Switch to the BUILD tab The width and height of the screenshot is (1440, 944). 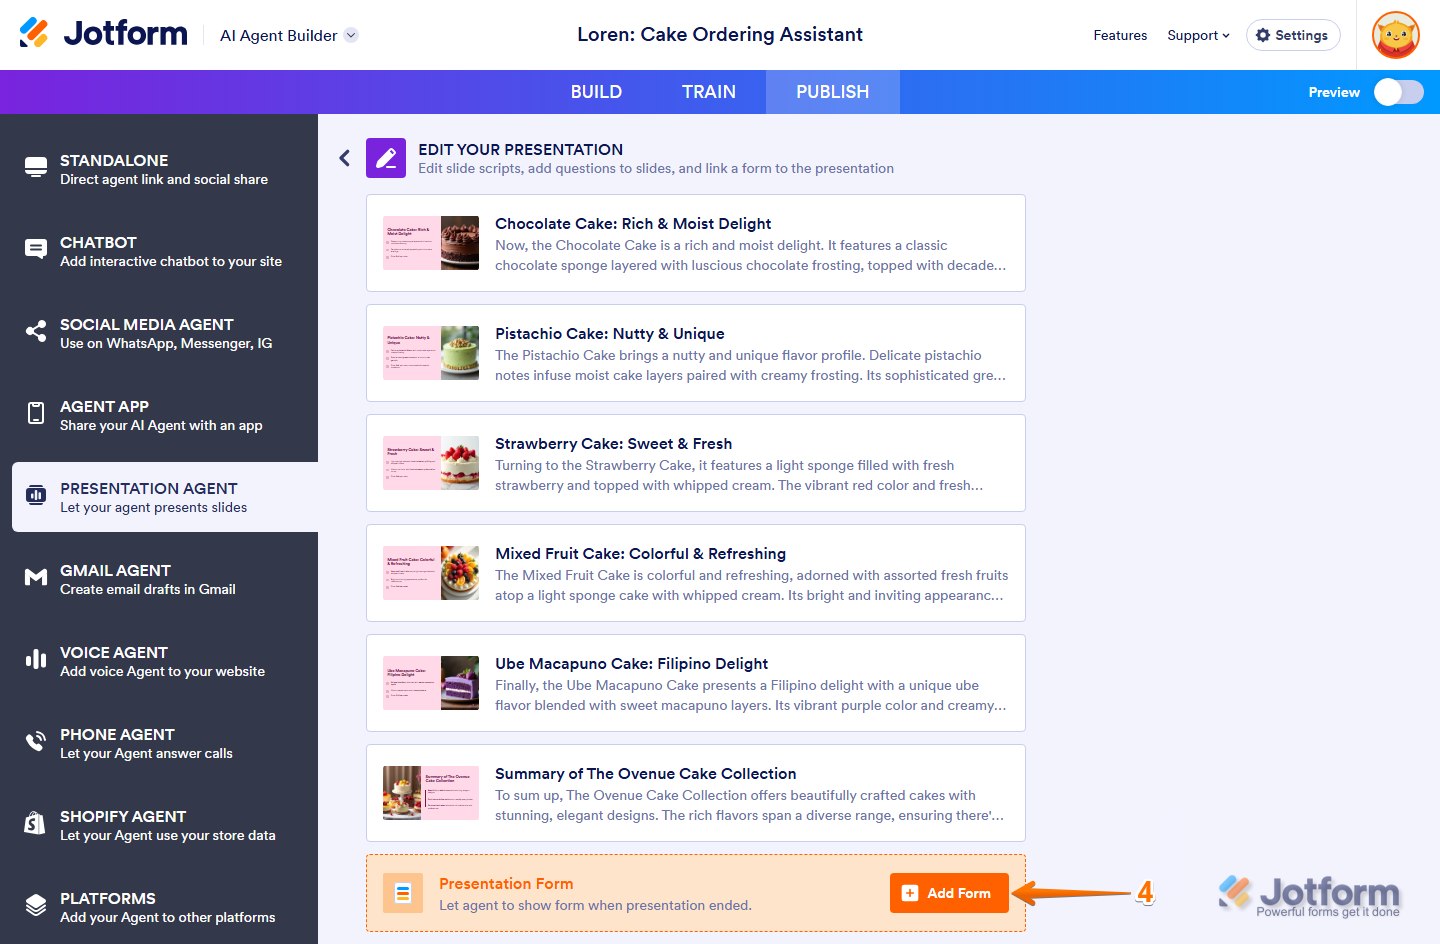tap(596, 92)
